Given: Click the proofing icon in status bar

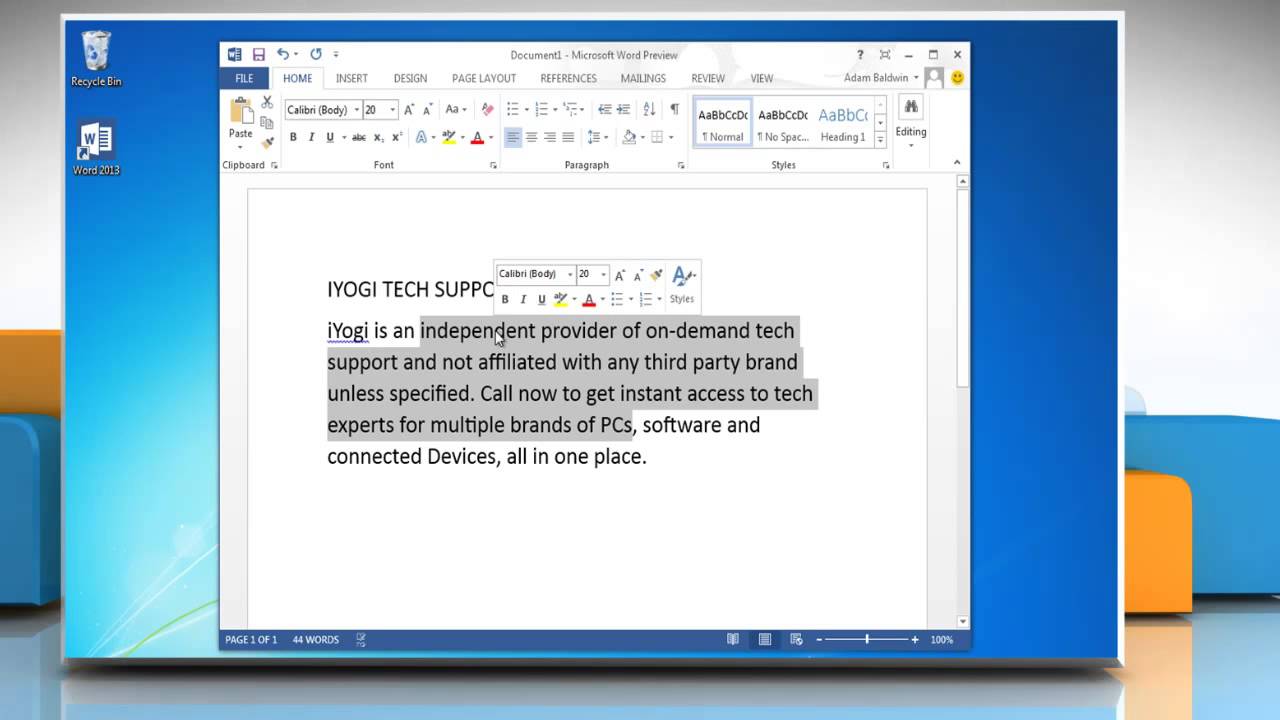Looking at the screenshot, I should (361, 639).
